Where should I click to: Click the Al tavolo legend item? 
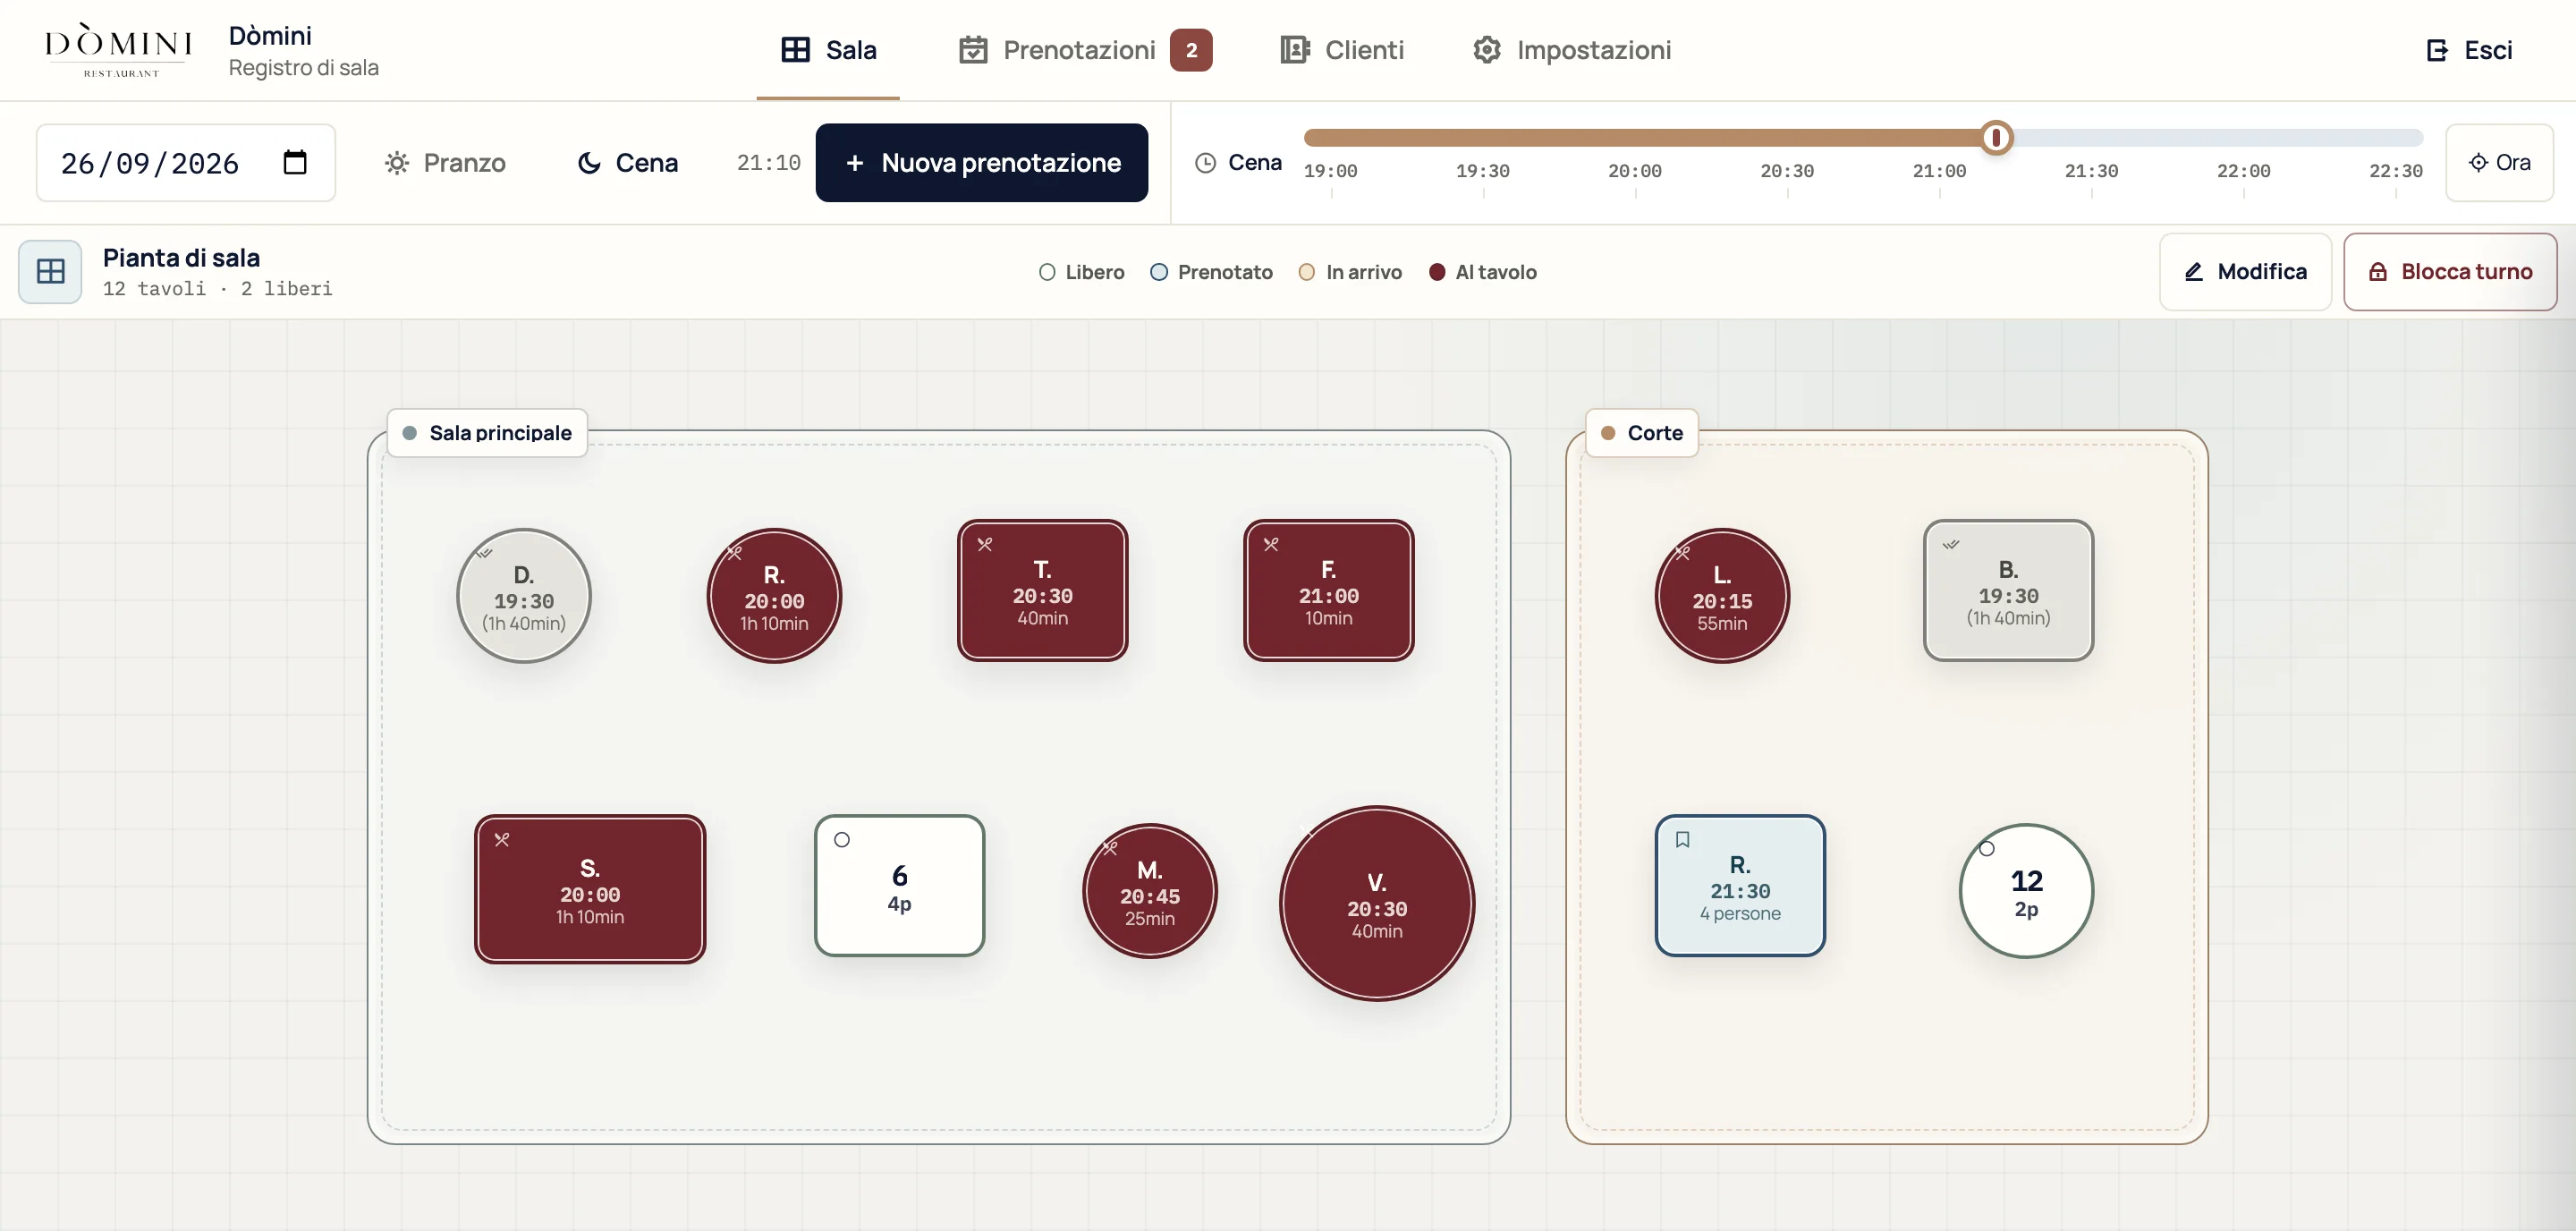[1483, 272]
